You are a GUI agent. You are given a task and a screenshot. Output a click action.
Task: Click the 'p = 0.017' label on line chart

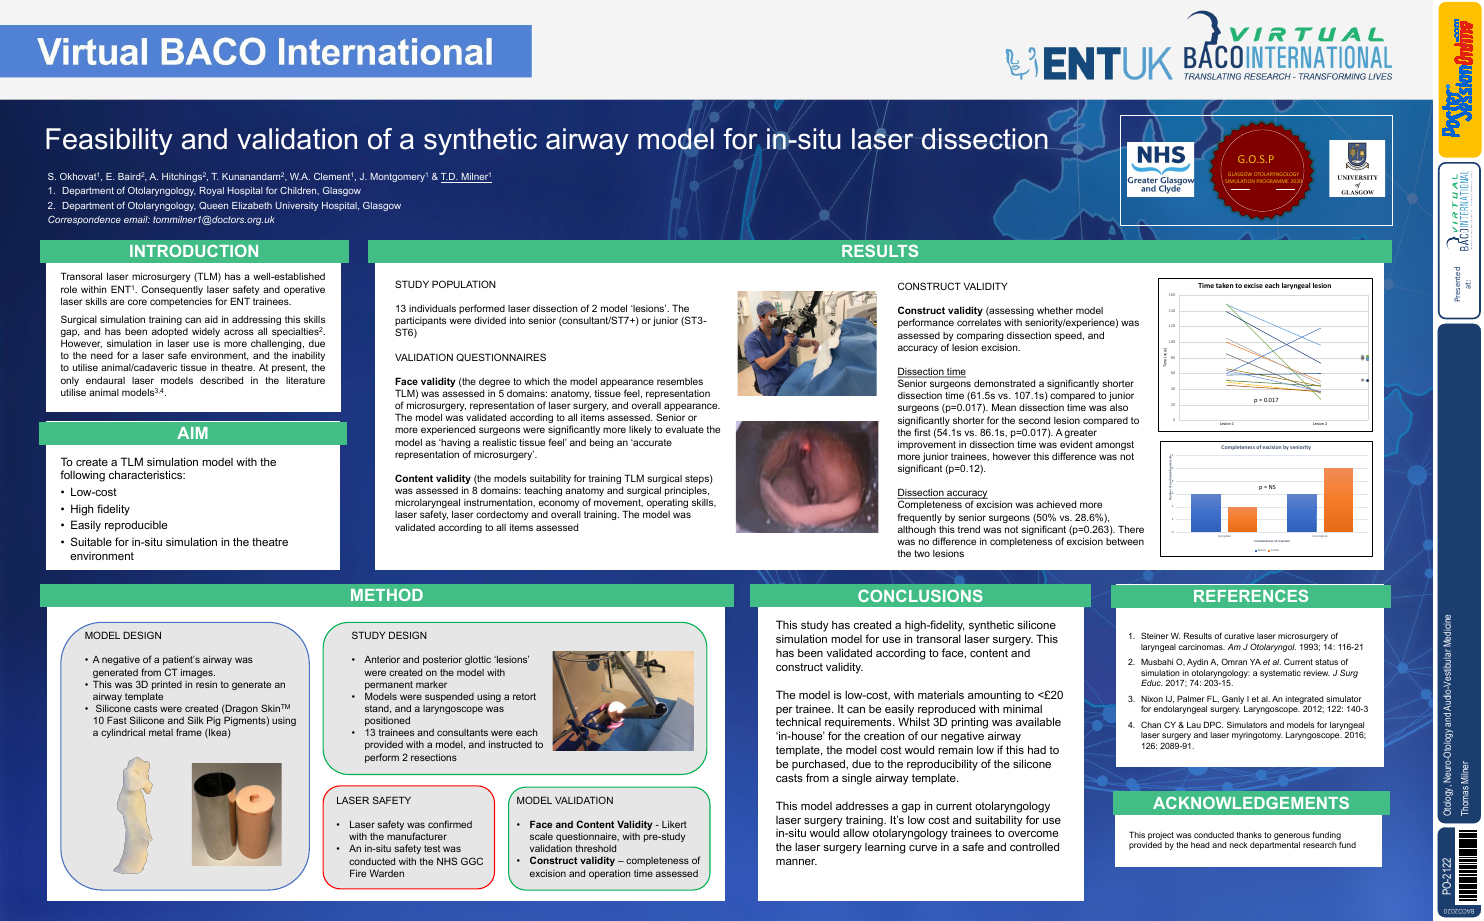coord(1266,400)
